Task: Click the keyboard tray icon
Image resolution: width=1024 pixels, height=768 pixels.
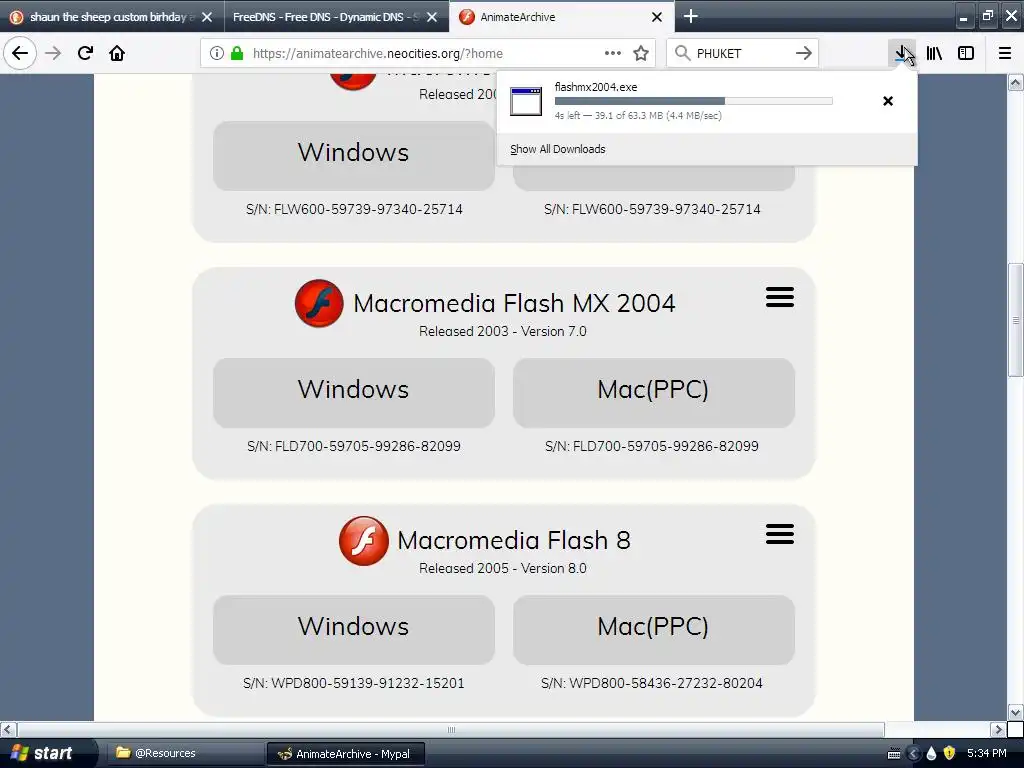Action: 894,754
